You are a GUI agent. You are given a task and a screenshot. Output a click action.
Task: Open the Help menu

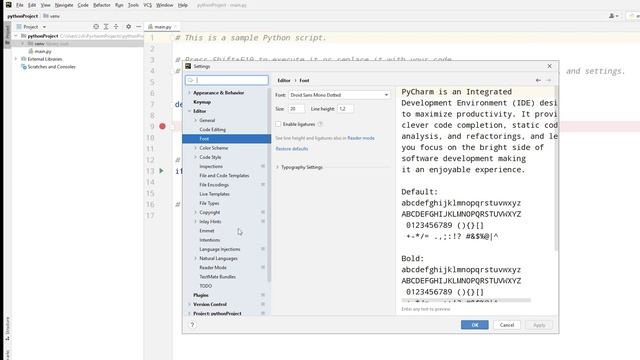point(182,5)
